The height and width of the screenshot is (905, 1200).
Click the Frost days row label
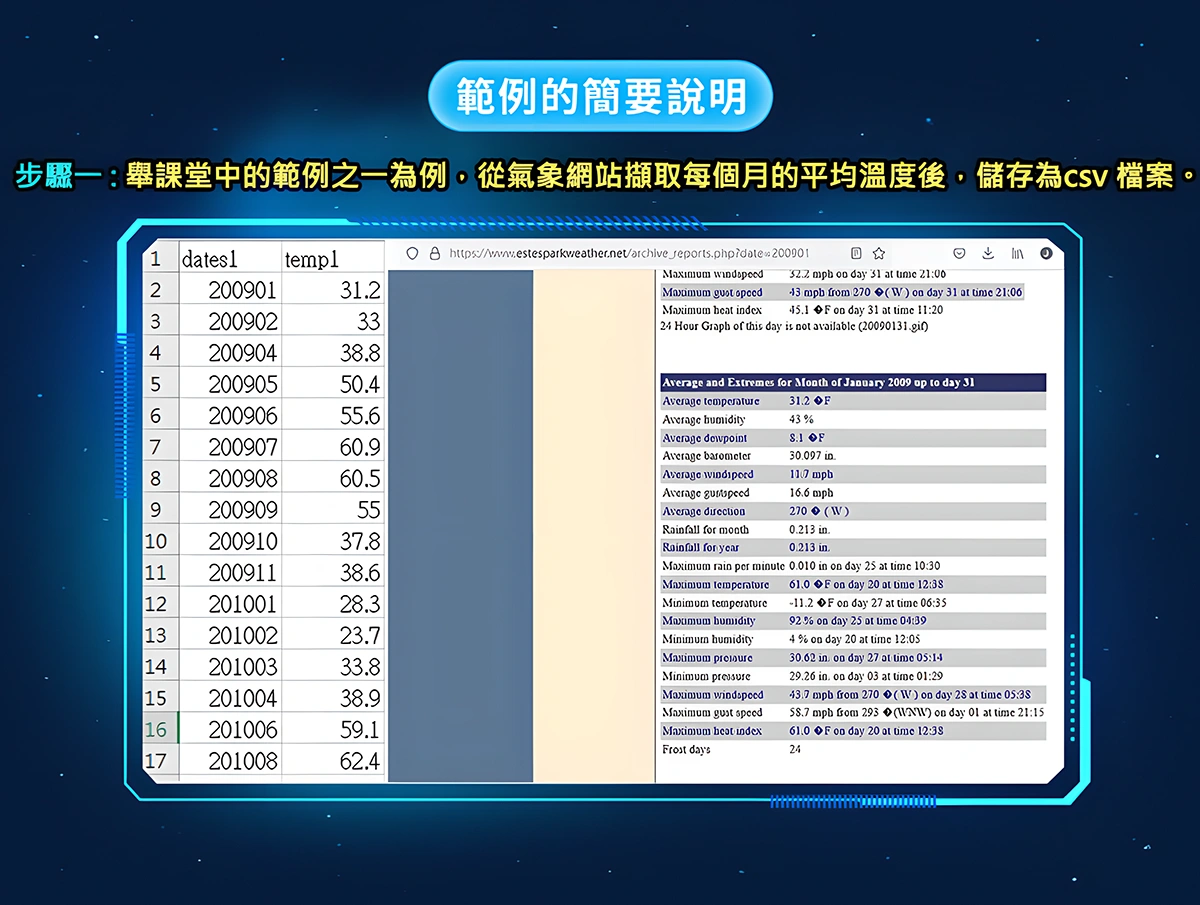(x=686, y=749)
